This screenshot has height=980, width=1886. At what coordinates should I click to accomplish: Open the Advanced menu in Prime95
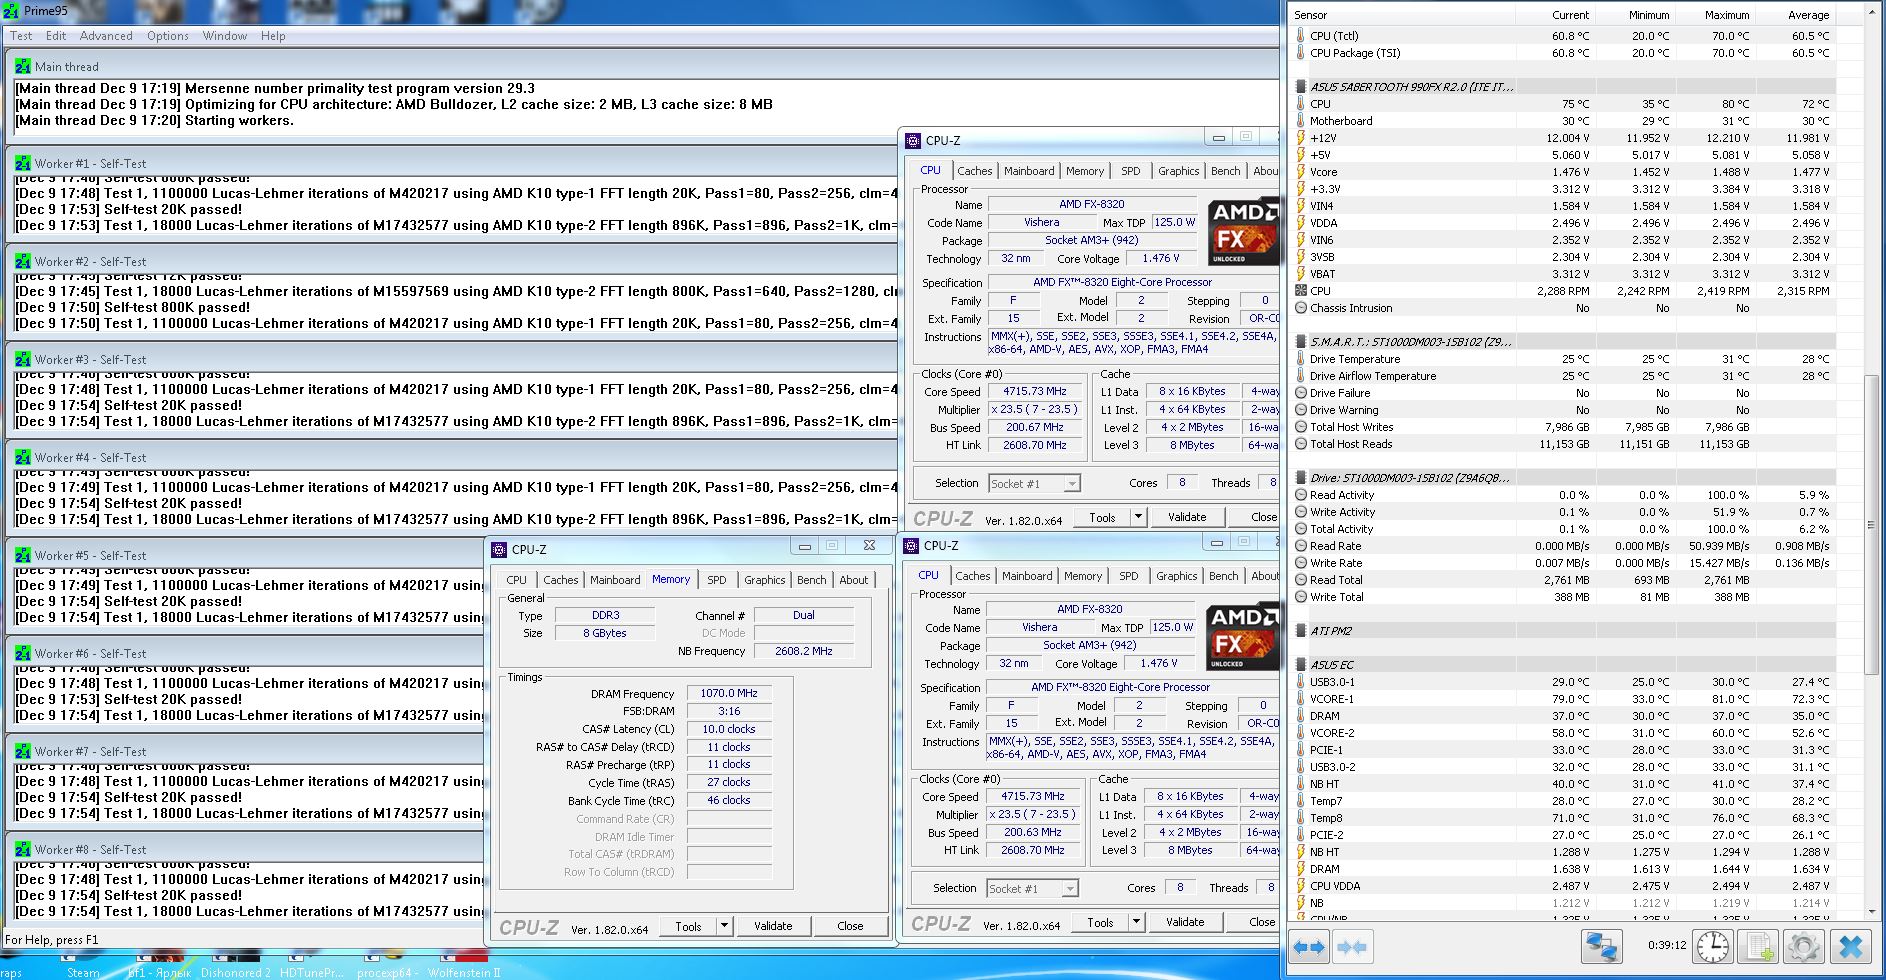(106, 36)
